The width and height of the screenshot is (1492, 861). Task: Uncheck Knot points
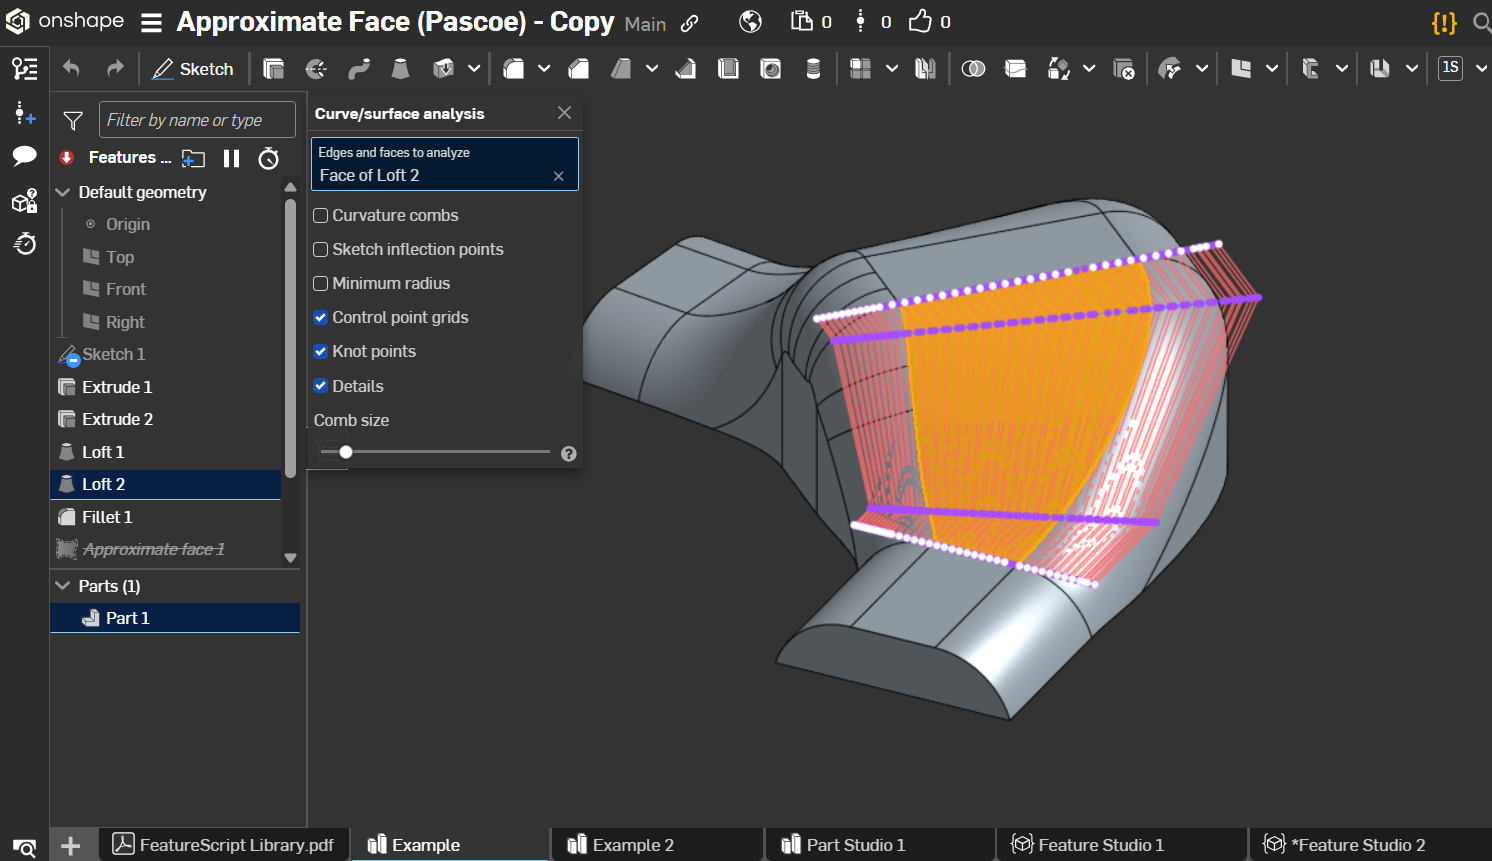(x=321, y=352)
